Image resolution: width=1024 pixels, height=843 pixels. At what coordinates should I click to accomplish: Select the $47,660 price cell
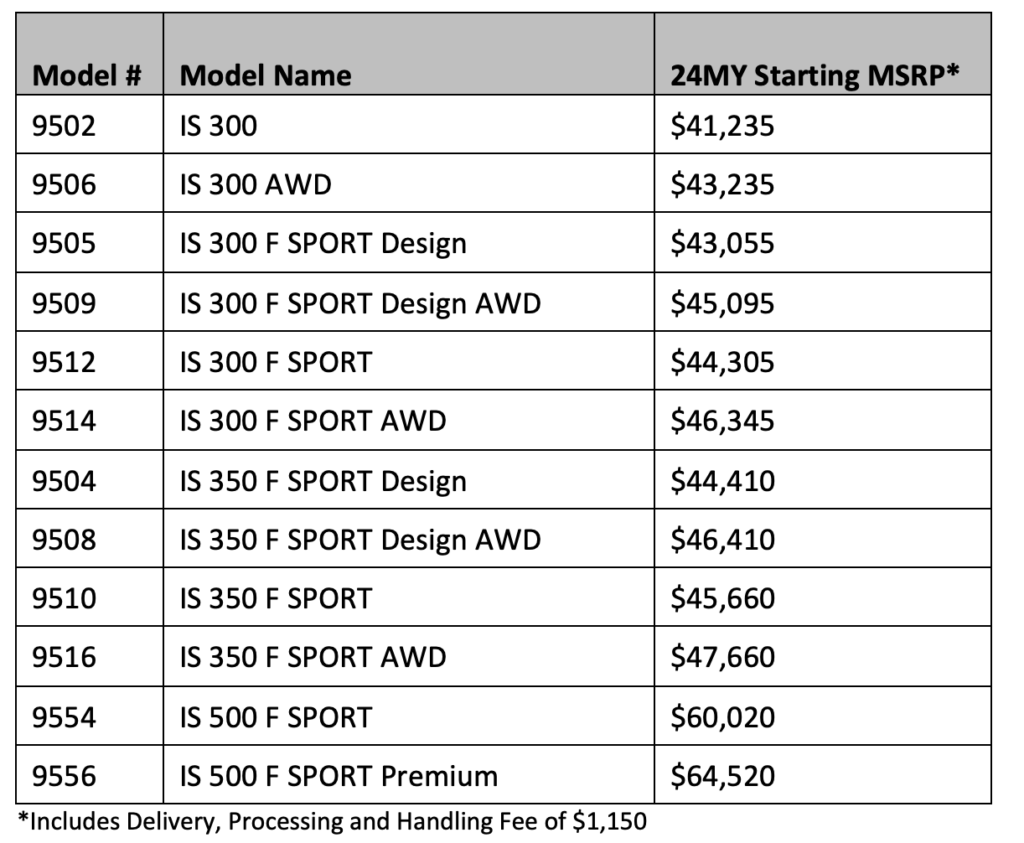(722, 658)
